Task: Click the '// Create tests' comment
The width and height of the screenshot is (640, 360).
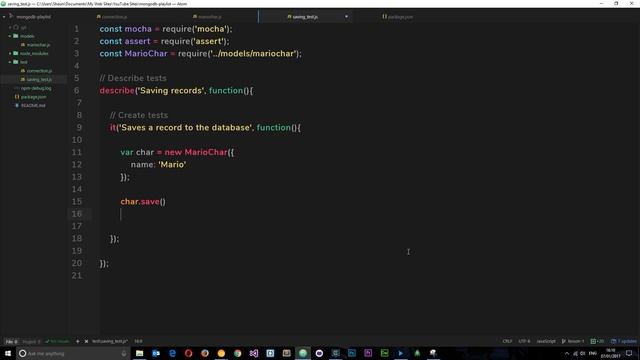Action: tap(139, 115)
